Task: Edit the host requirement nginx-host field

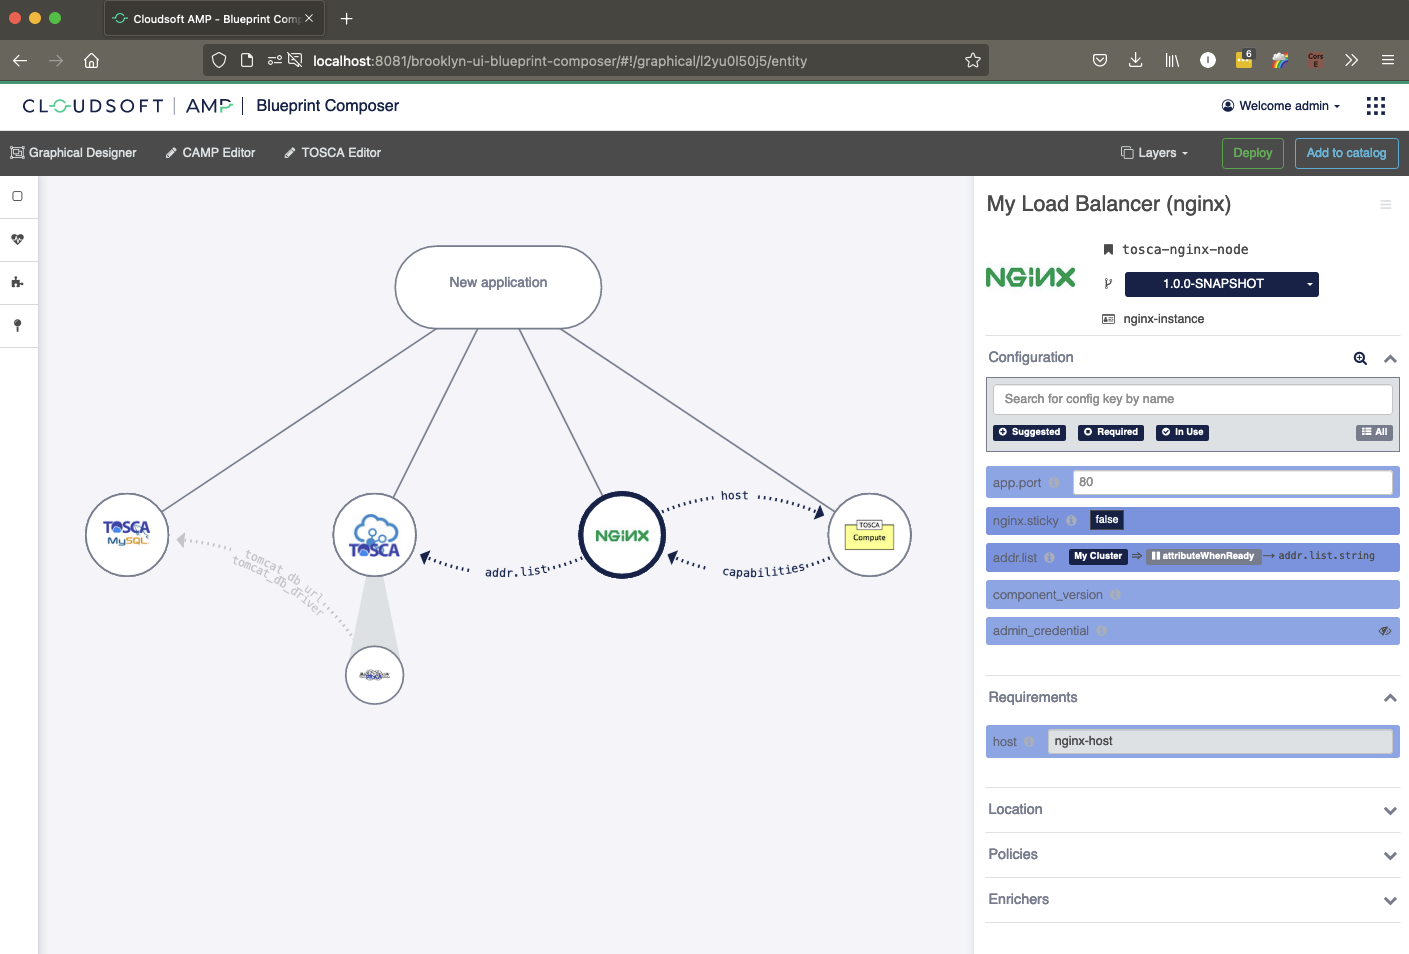Action: point(1220,742)
